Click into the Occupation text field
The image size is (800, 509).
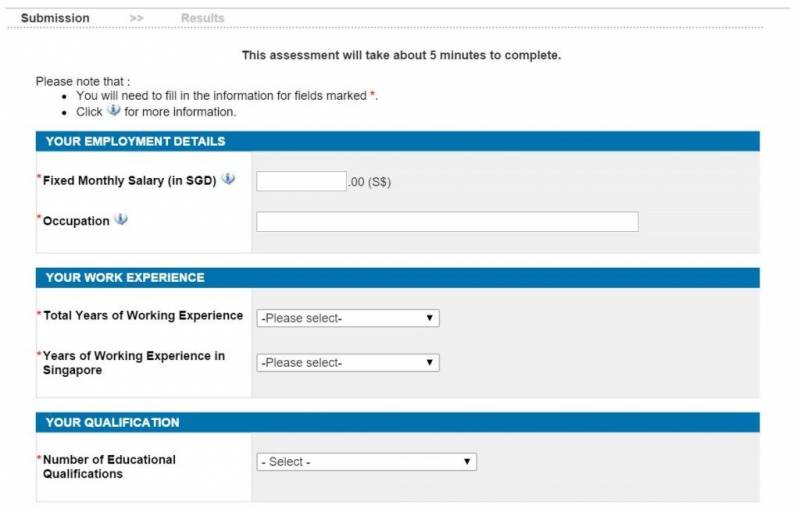click(447, 222)
